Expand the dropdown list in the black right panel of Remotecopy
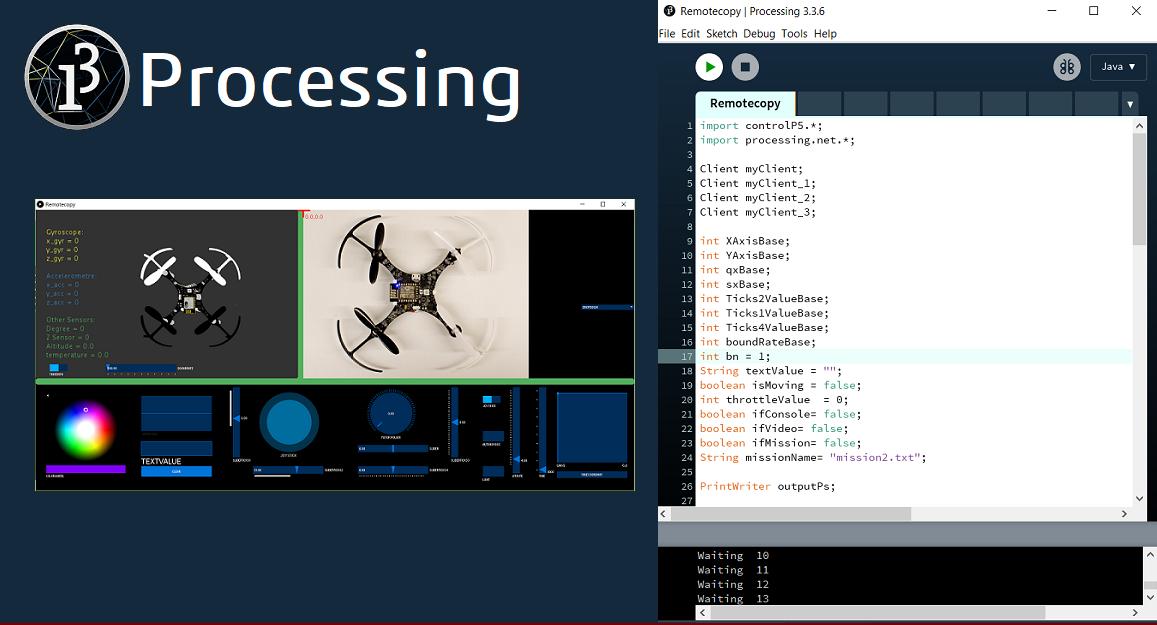The image size is (1157, 625). (x=607, y=307)
